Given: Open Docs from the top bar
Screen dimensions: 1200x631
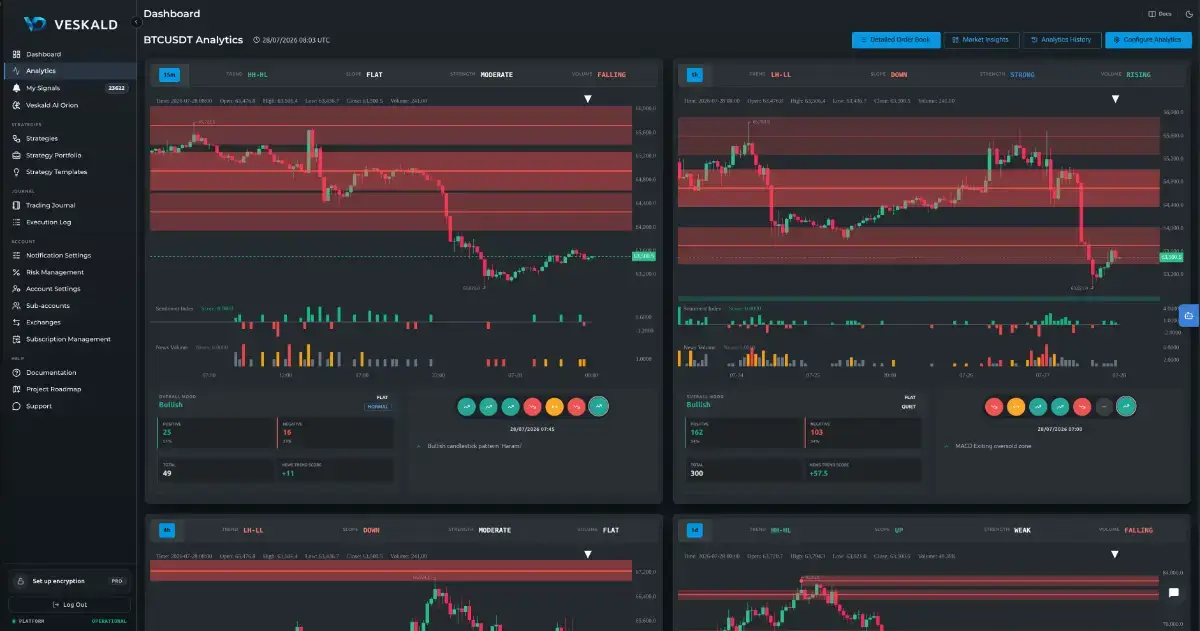Looking at the screenshot, I should click(x=1161, y=14).
